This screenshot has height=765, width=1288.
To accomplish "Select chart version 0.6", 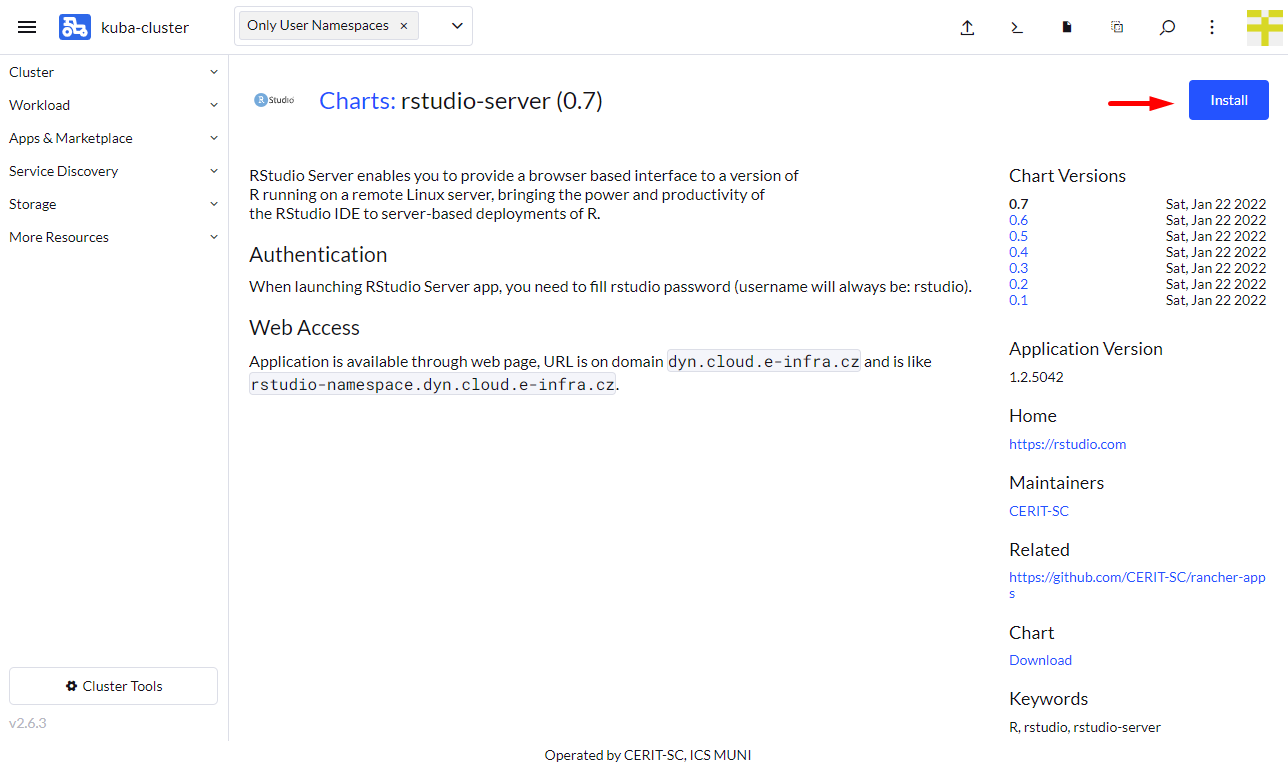I will click(1018, 220).
